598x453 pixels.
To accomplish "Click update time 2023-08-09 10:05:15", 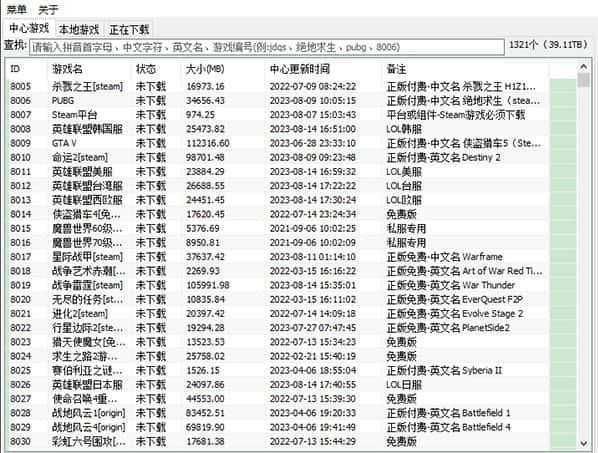I will point(313,101).
